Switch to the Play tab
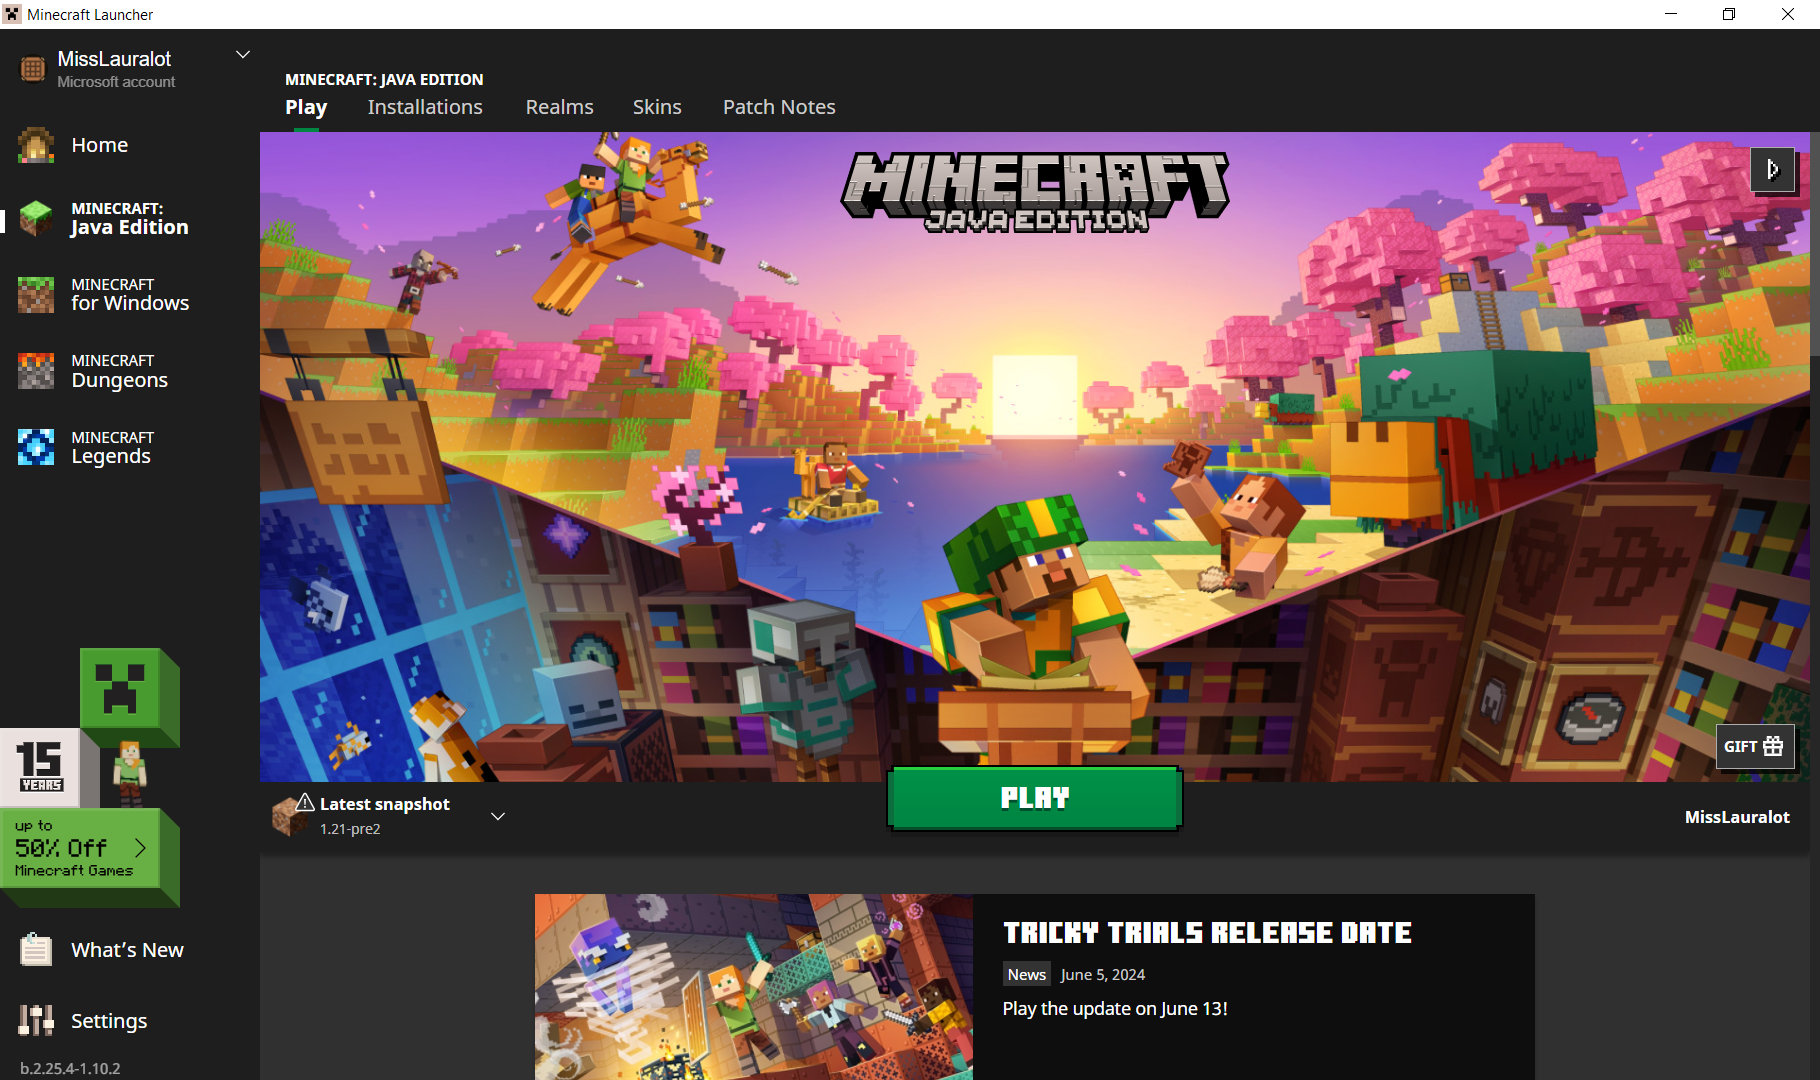Screen dimensions: 1820x1080 click(x=306, y=107)
